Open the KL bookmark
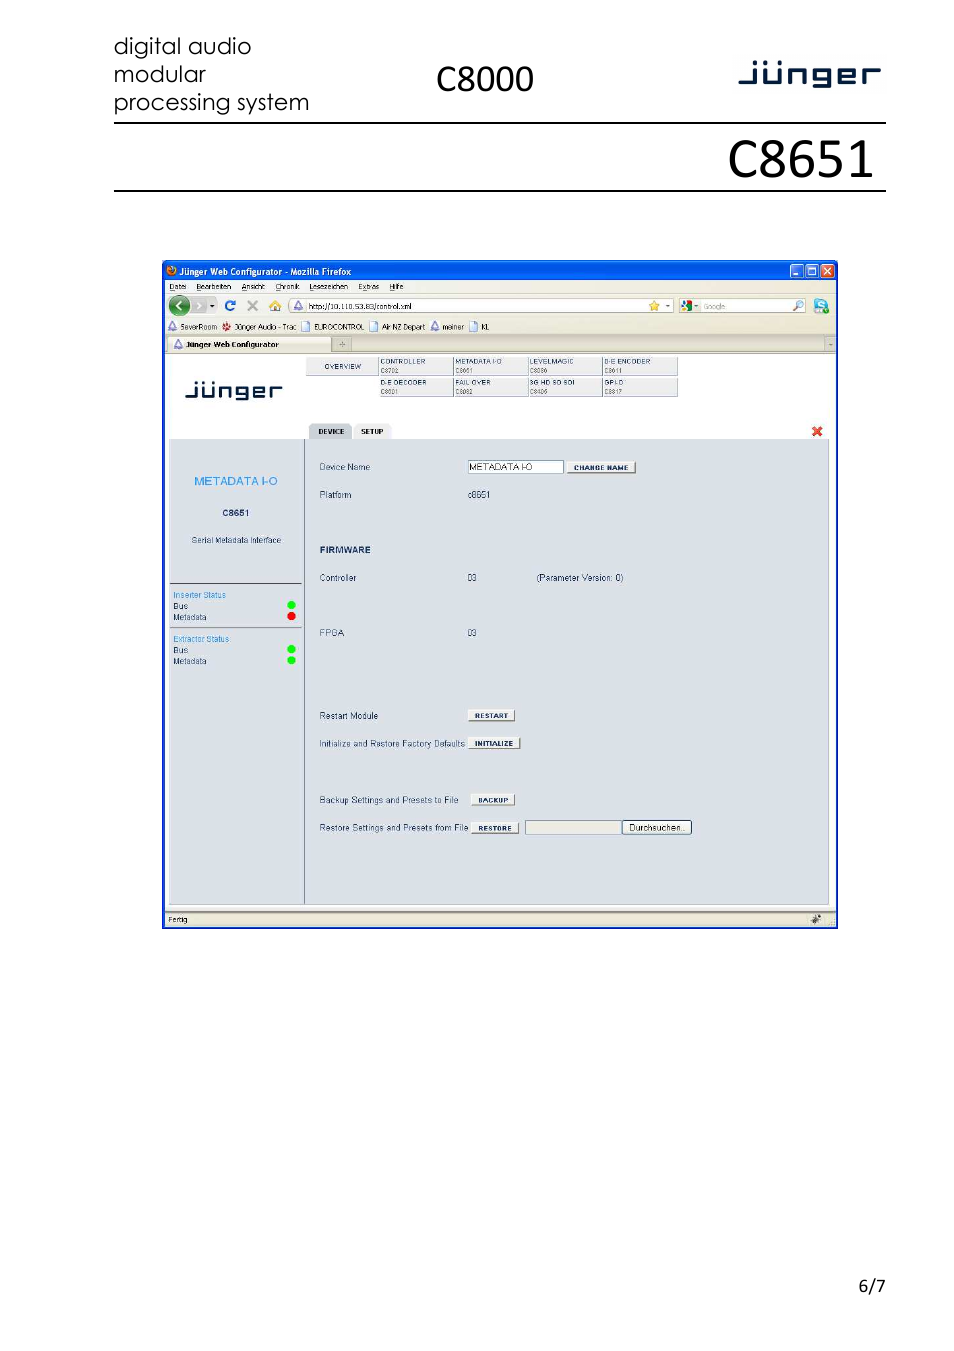Screen dimensions: 954x1351 tap(480, 327)
